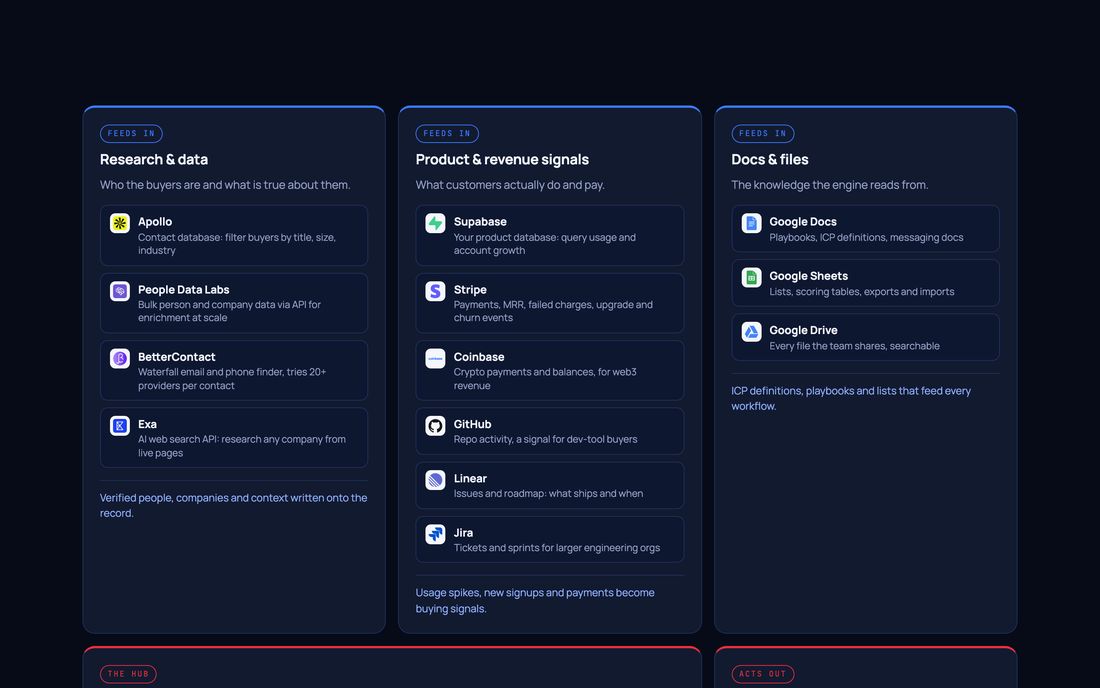
Task: Click the Product & revenue signals heading
Action: [x=502, y=160]
